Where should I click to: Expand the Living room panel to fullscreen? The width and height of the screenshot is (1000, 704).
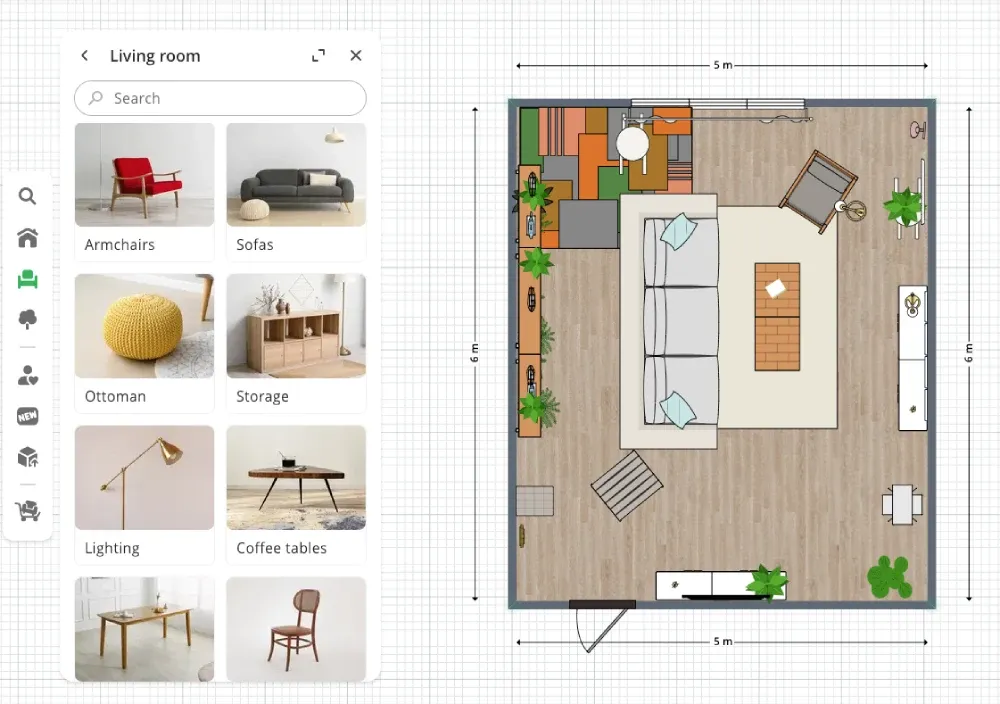[x=318, y=56]
